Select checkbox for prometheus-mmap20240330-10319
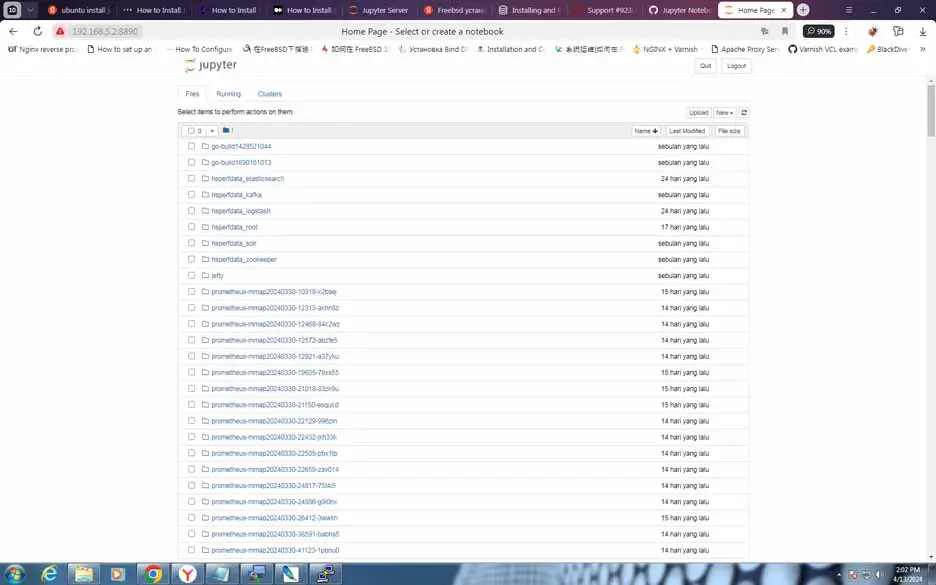936x585 pixels. (191, 291)
